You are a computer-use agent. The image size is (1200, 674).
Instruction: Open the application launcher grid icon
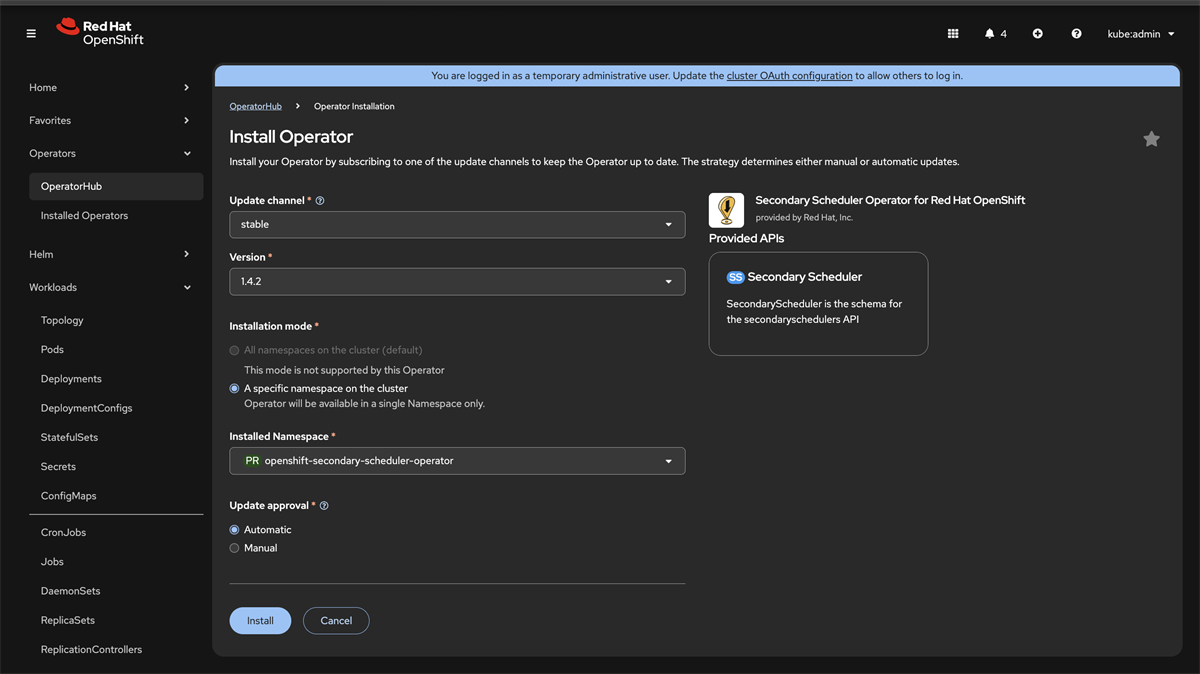tap(953, 34)
